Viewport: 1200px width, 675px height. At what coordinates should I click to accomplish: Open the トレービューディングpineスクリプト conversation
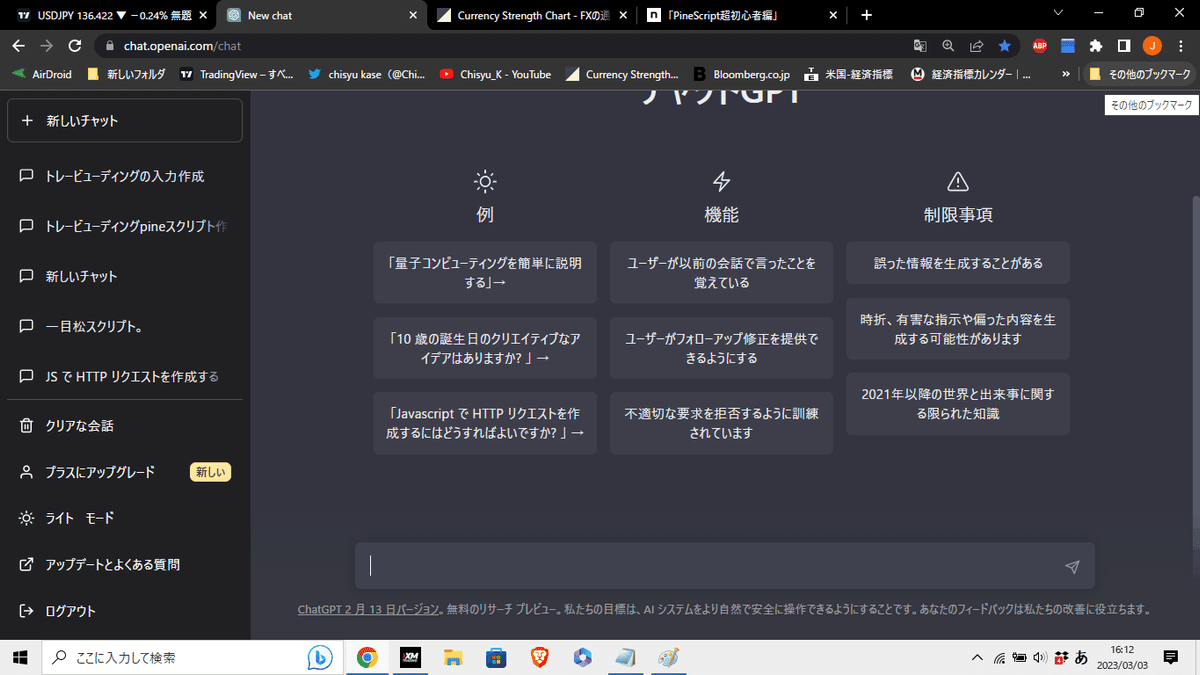pos(124,226)
